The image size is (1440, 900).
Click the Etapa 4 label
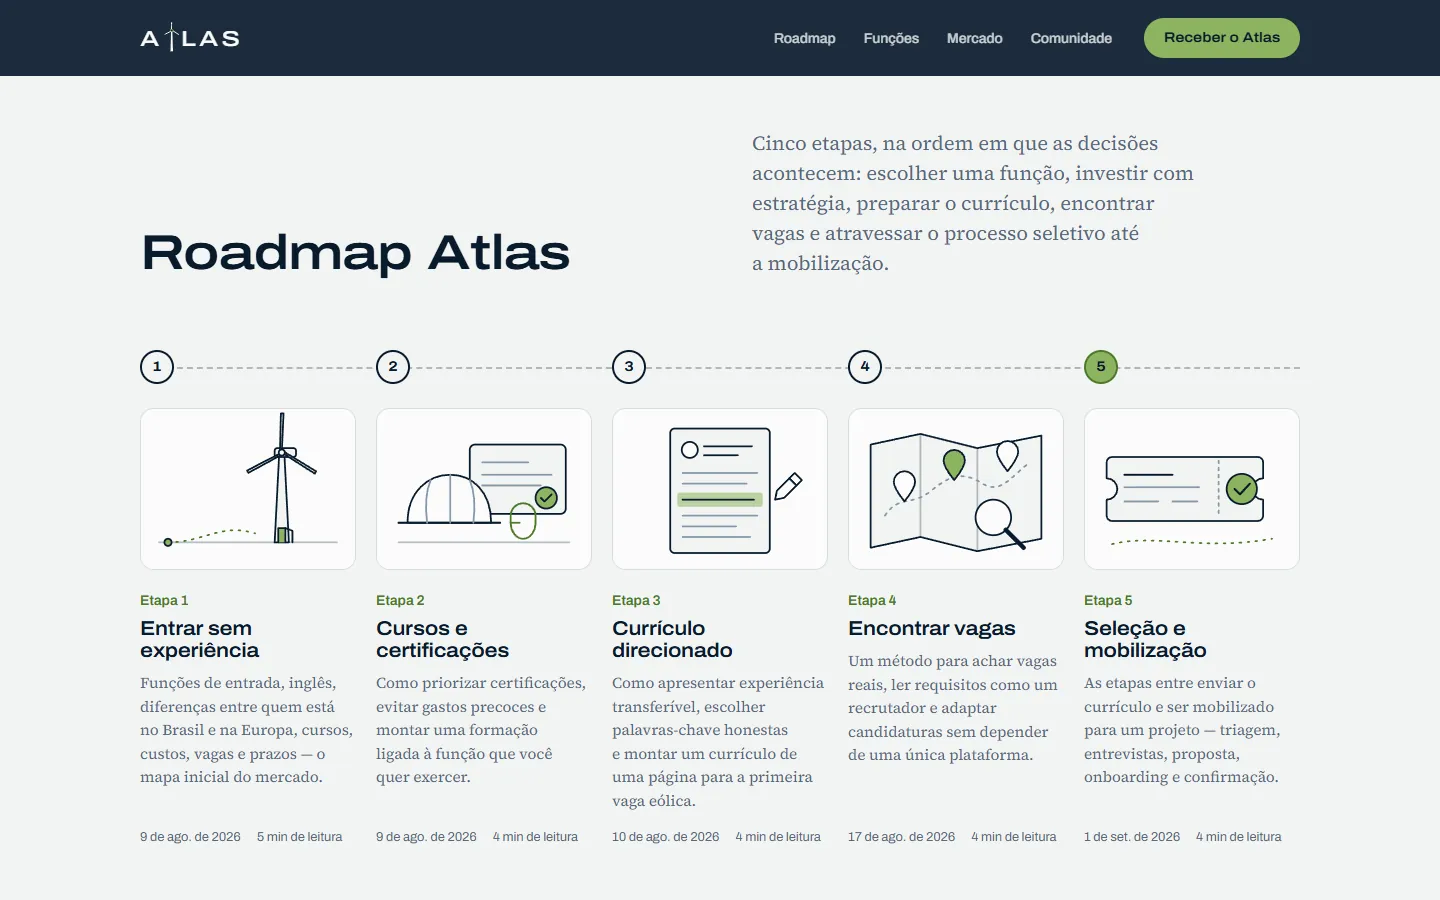[x=872, y=600]
